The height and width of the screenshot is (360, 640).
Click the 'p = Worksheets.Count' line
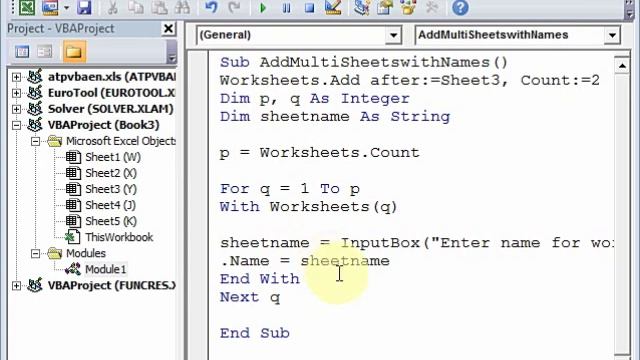coord(320,153)
